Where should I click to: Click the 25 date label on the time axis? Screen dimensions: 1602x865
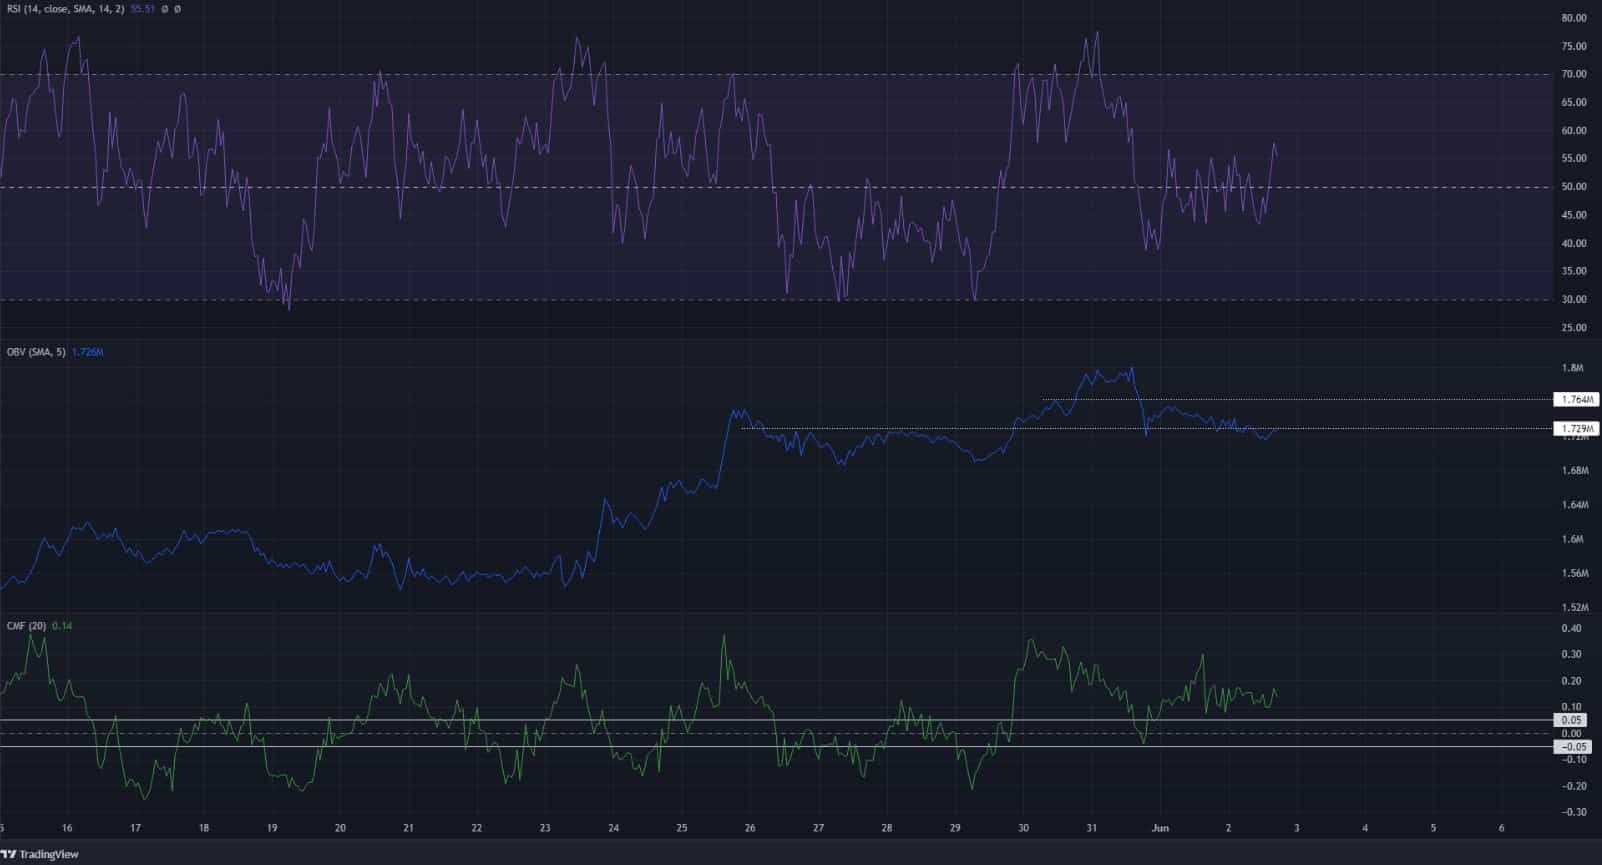(681, 828)
